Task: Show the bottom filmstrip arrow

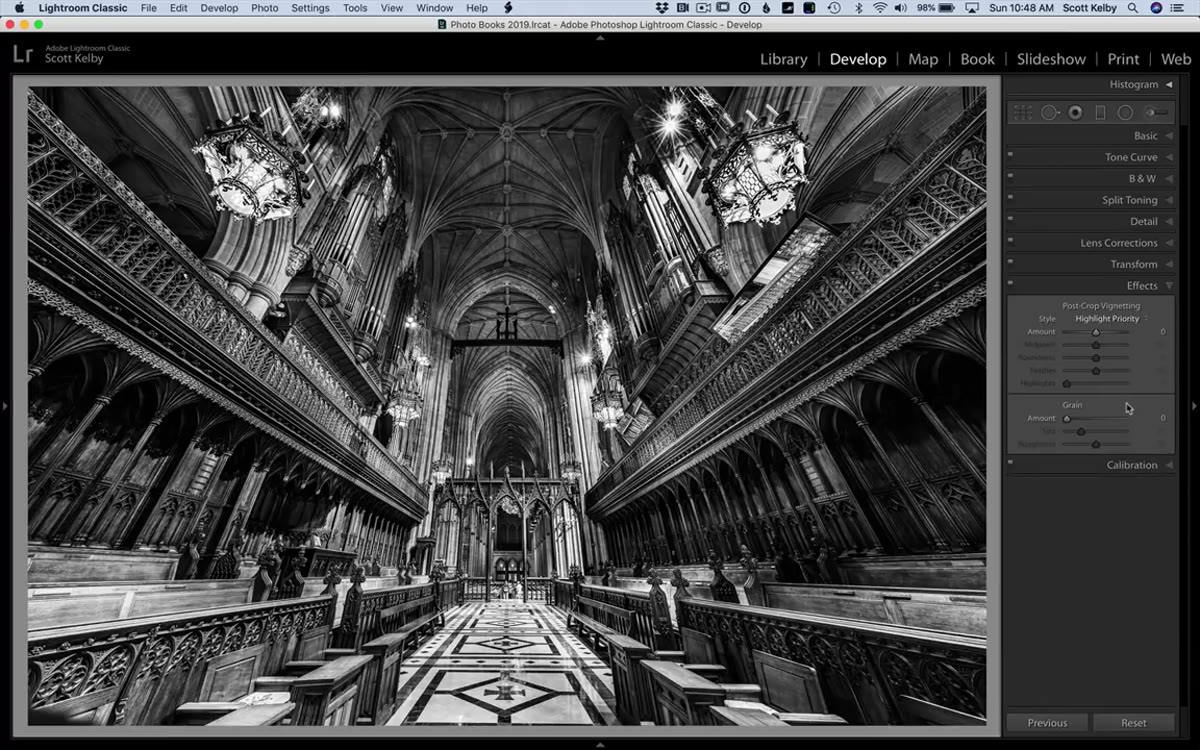Action: pos(600,744)
